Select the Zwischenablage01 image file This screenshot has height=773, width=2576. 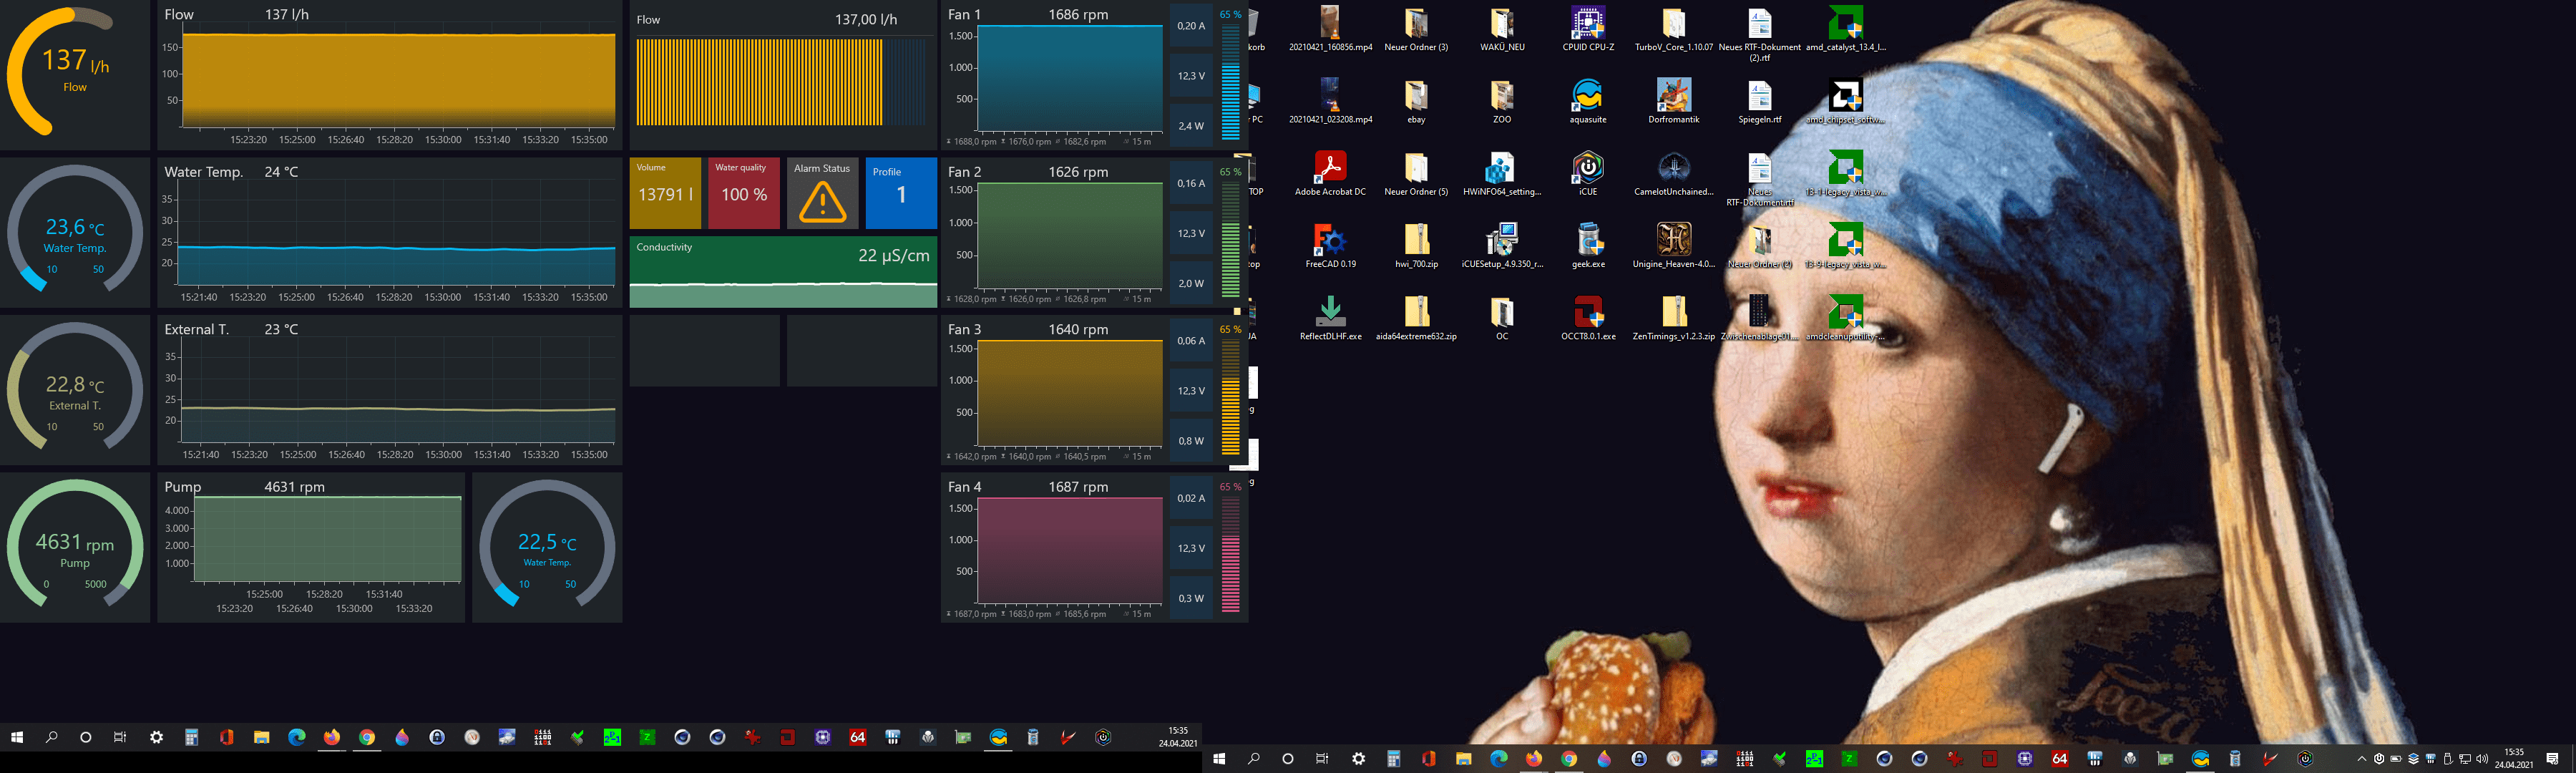click(x=1760, y=318)
